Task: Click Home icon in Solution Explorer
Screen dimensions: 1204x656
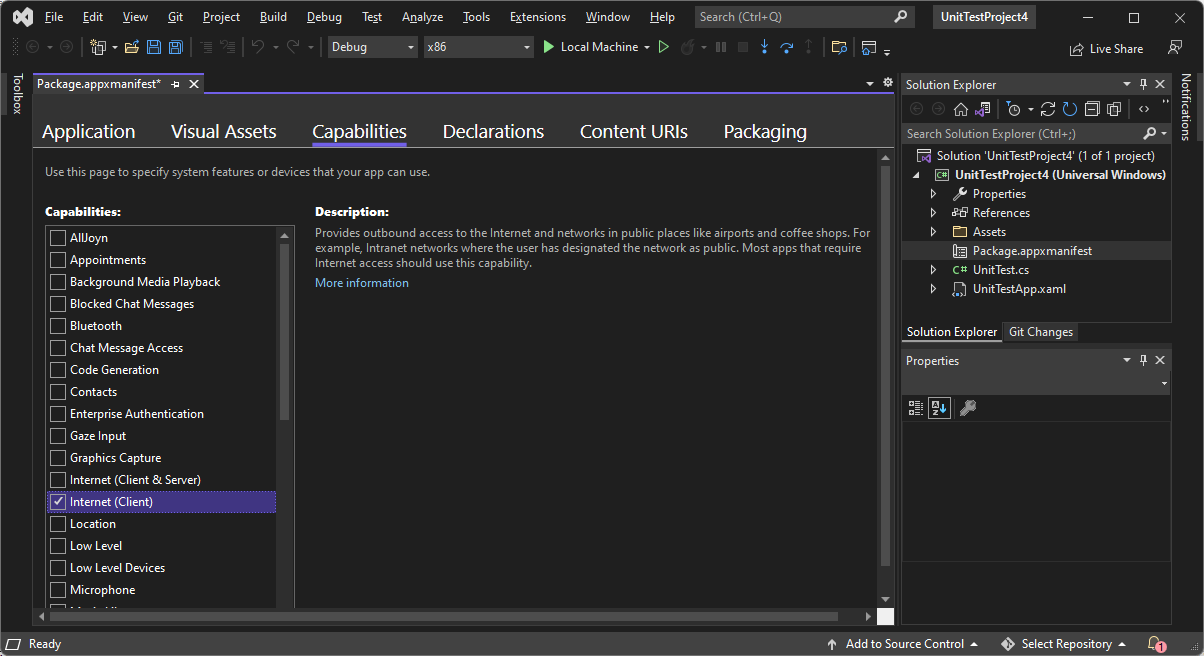Action: 960,109
